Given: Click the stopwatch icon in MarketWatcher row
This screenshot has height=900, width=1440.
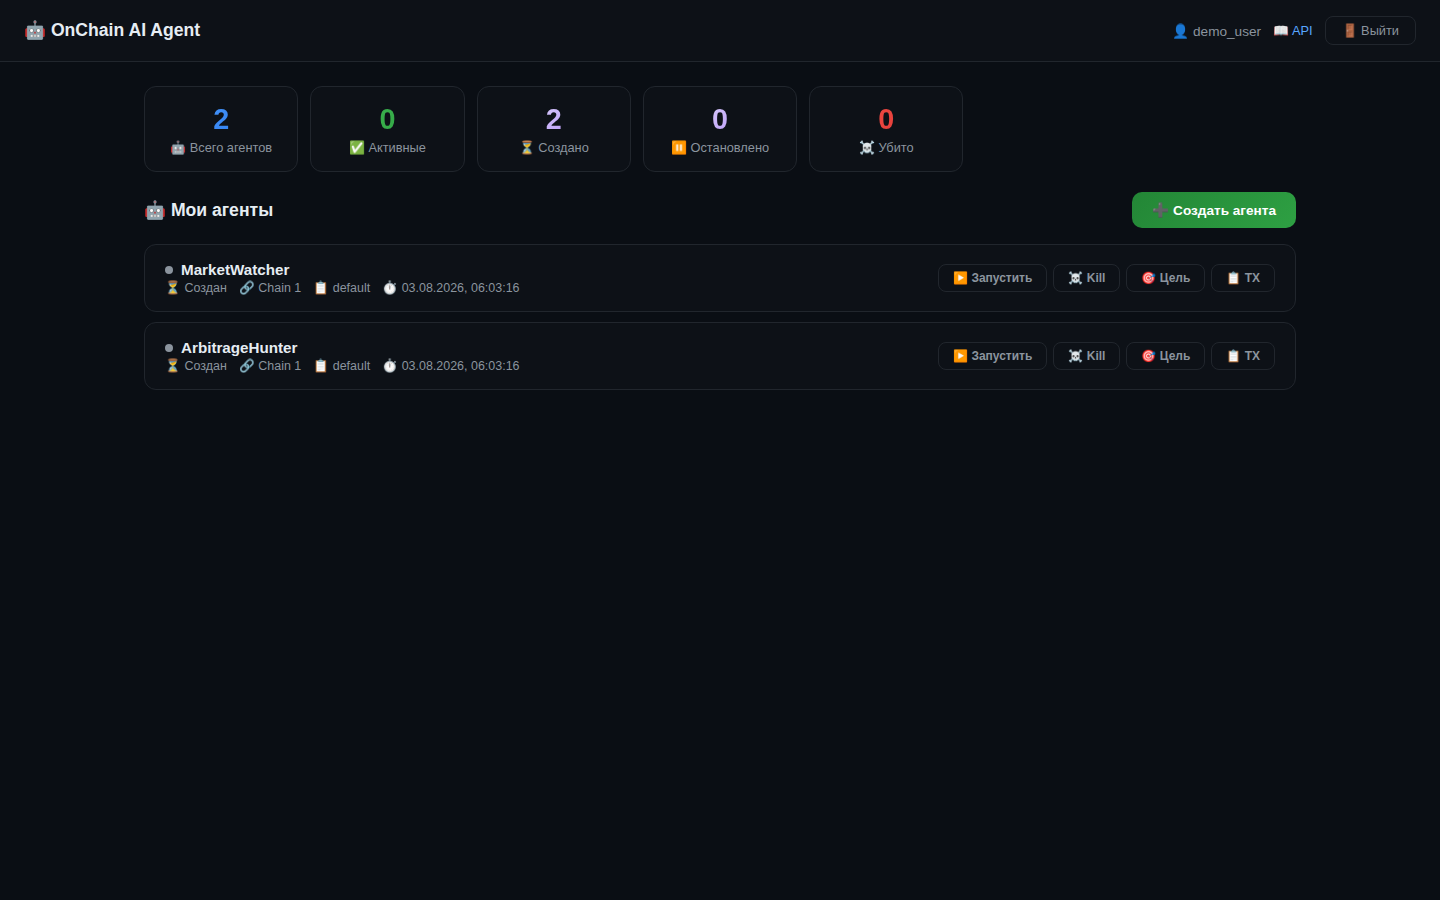Looking at the screenshot, I should click(x=390, y=288).
